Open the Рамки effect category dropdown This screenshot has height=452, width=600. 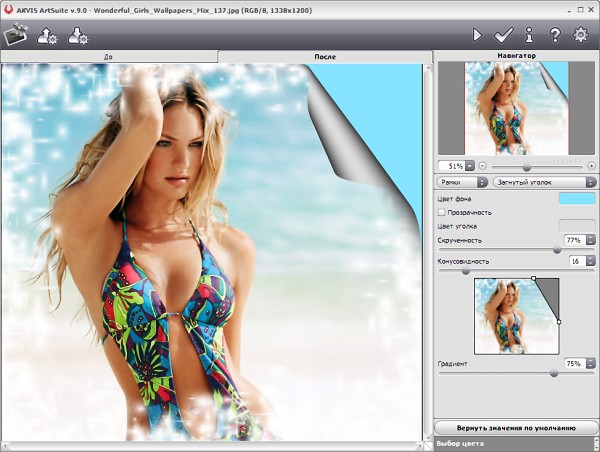463,182
